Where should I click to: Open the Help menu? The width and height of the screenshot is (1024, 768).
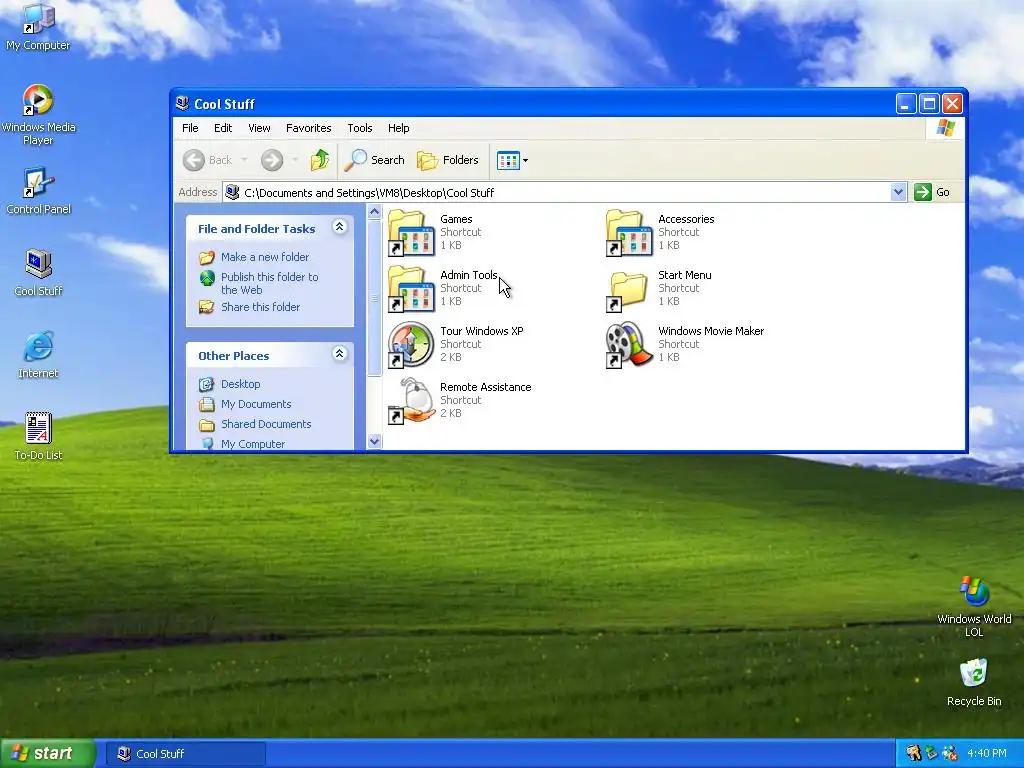[x=398, y=128]
